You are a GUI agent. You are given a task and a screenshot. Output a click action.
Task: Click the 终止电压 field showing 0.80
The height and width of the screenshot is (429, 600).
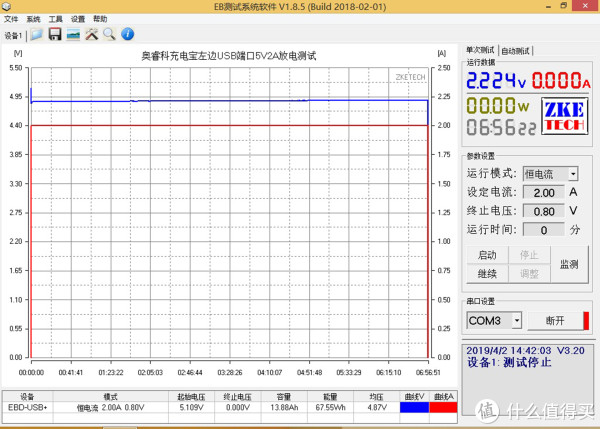coord(544,211)
